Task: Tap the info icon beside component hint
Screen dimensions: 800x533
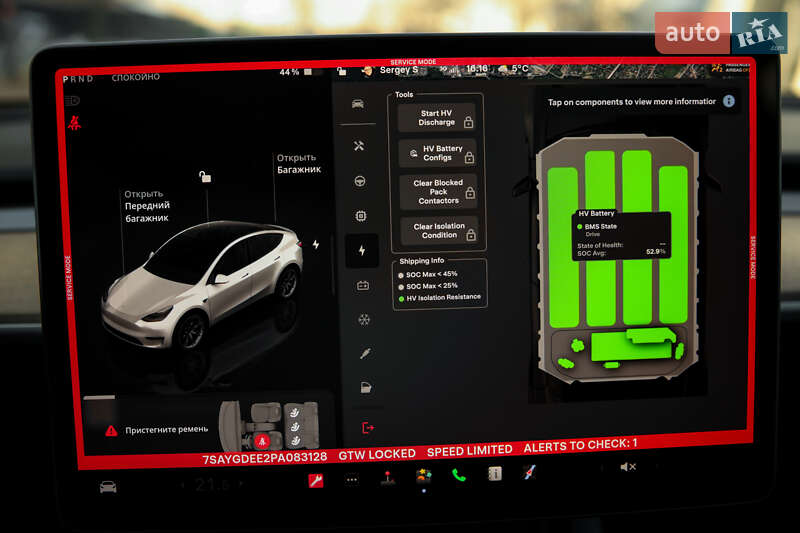Action: (x=729, y=101)
